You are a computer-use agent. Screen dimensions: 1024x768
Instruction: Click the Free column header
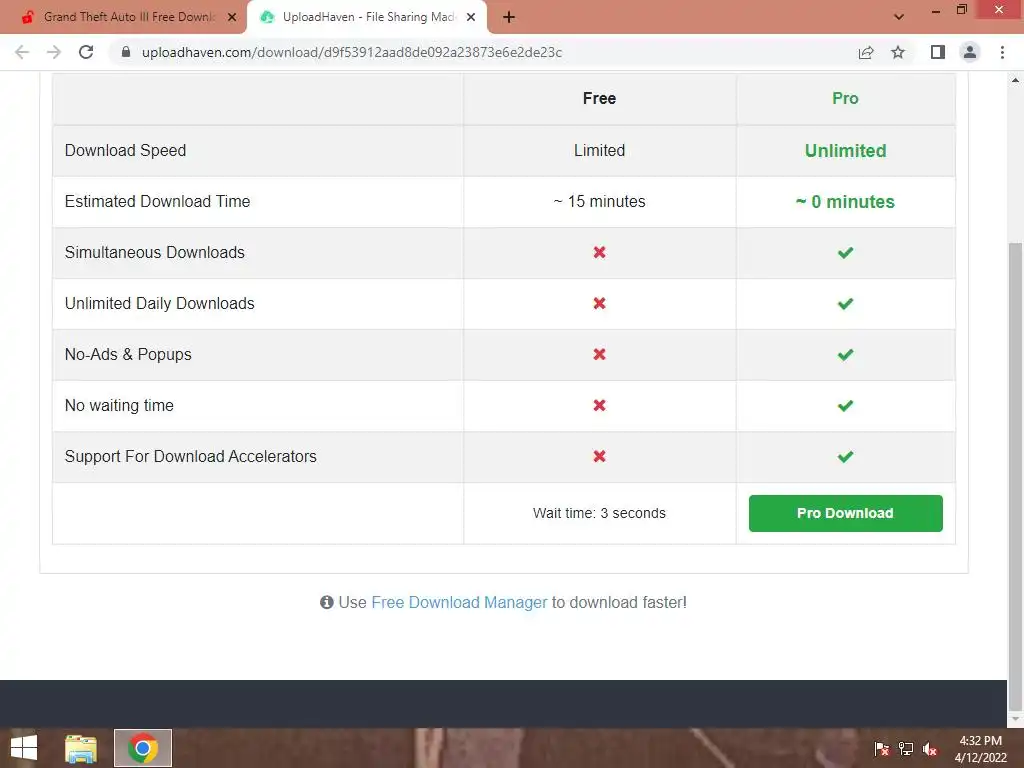(600, 98)
